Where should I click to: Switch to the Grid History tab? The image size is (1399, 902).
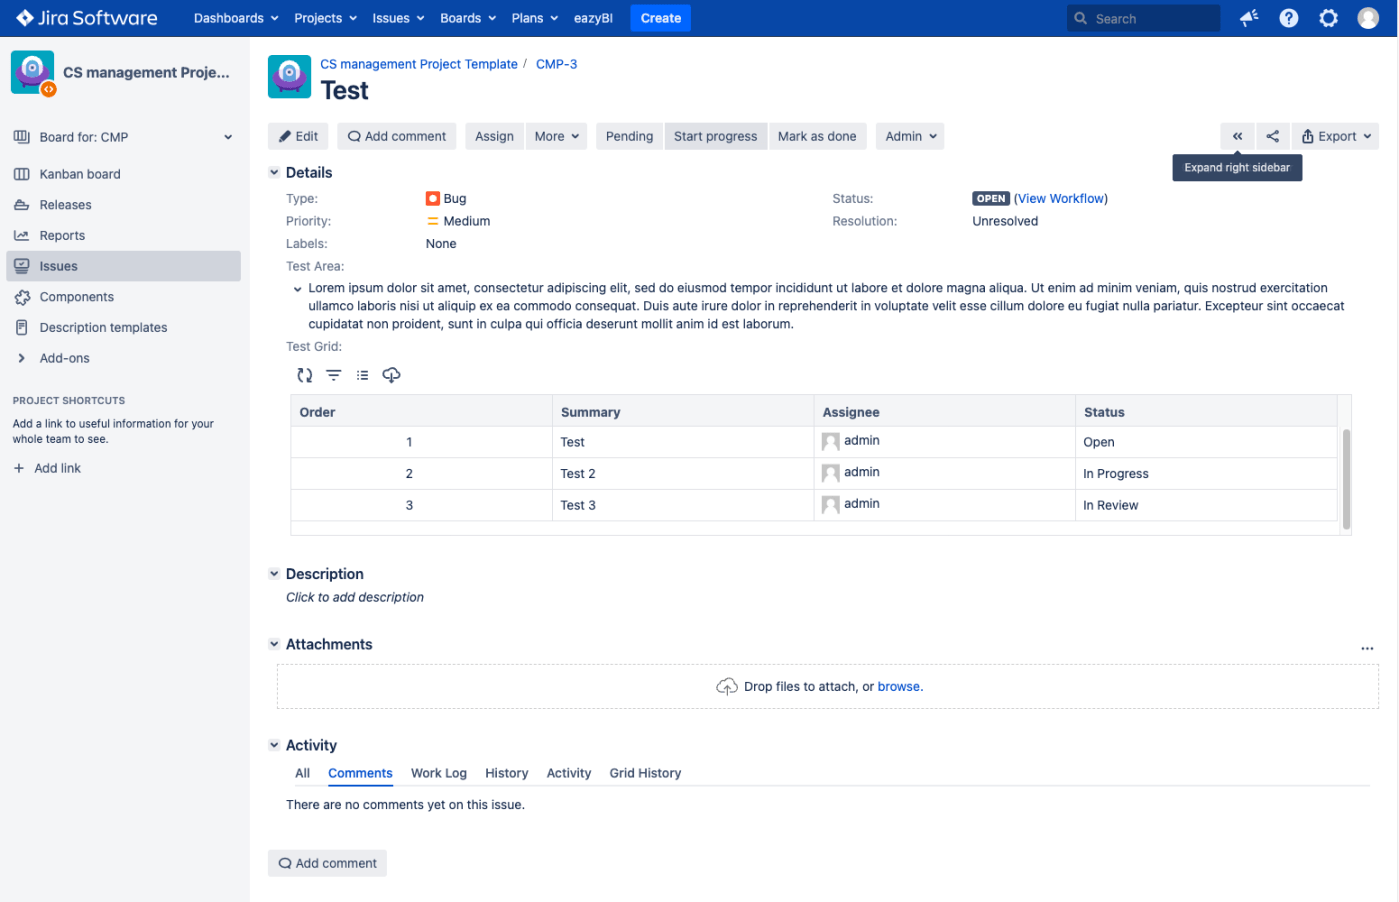pyautogui.click(x=645, y=773)
